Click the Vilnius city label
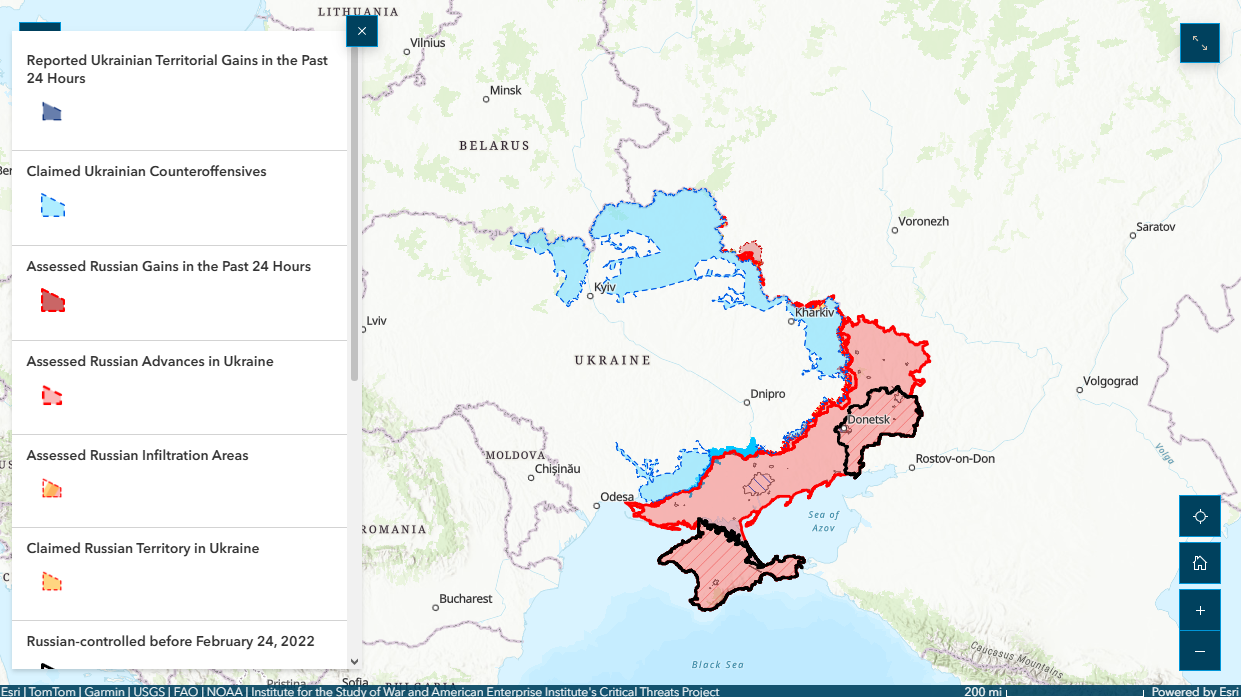The image size is (1241, 697). (427, 44)
